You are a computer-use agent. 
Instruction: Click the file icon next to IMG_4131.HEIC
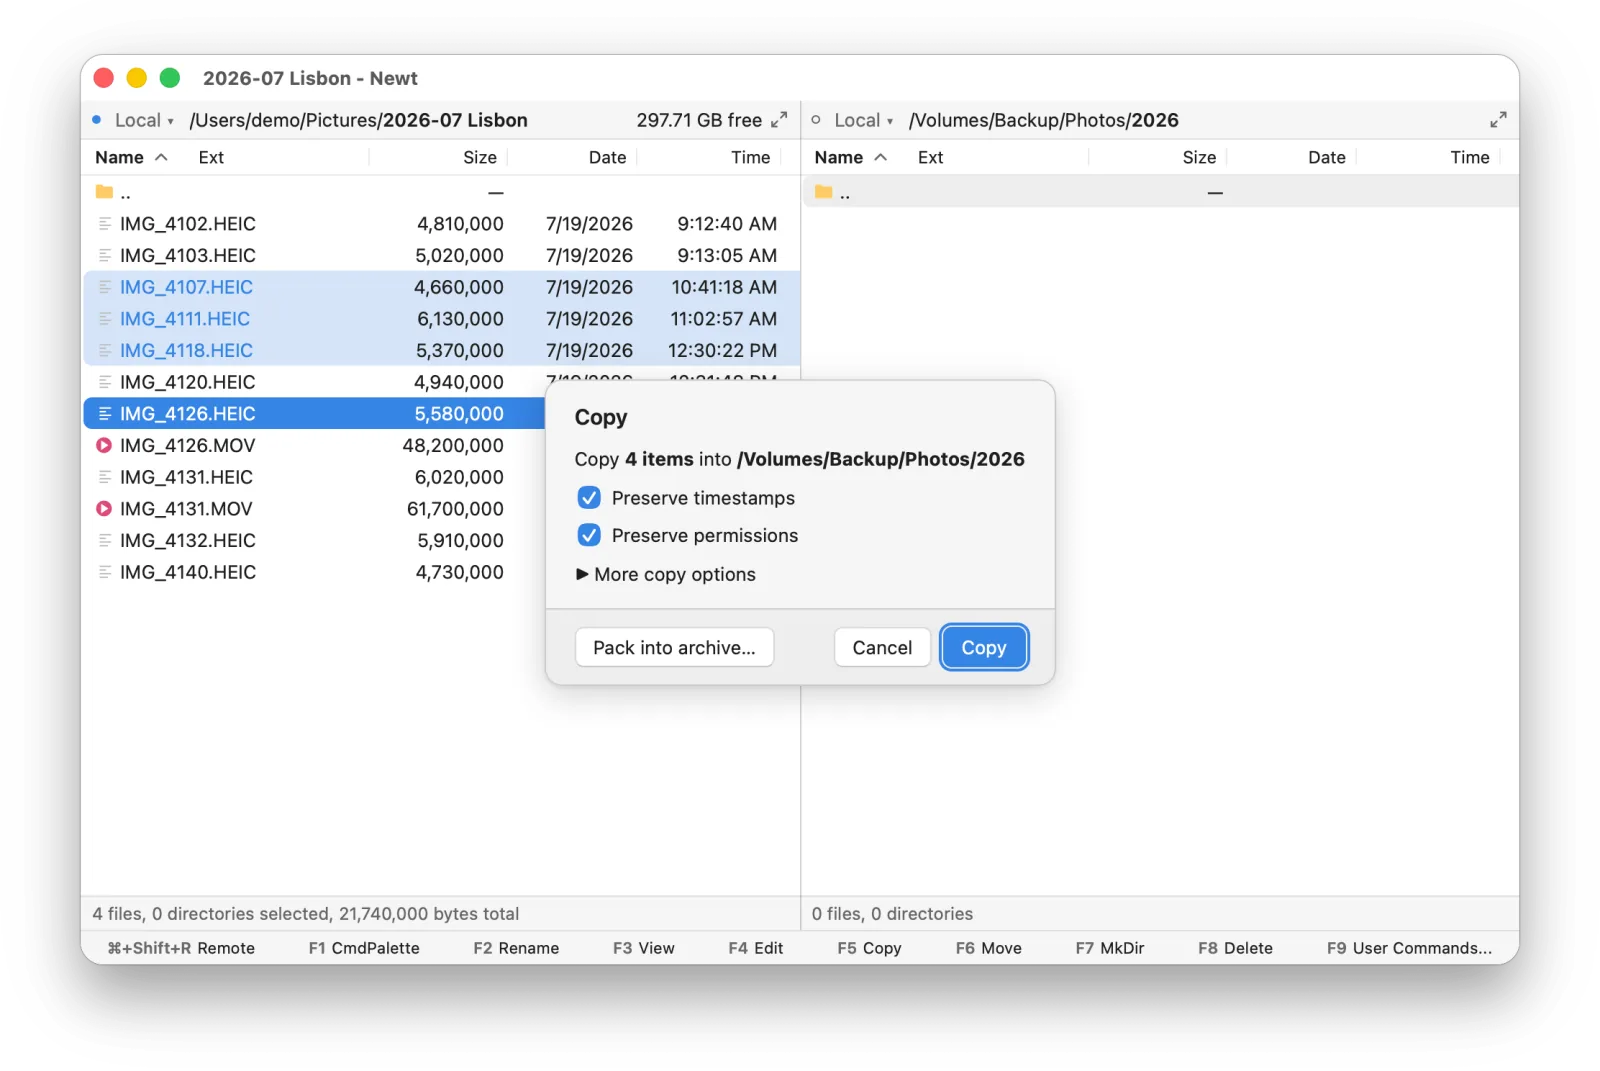pos(105,477)
